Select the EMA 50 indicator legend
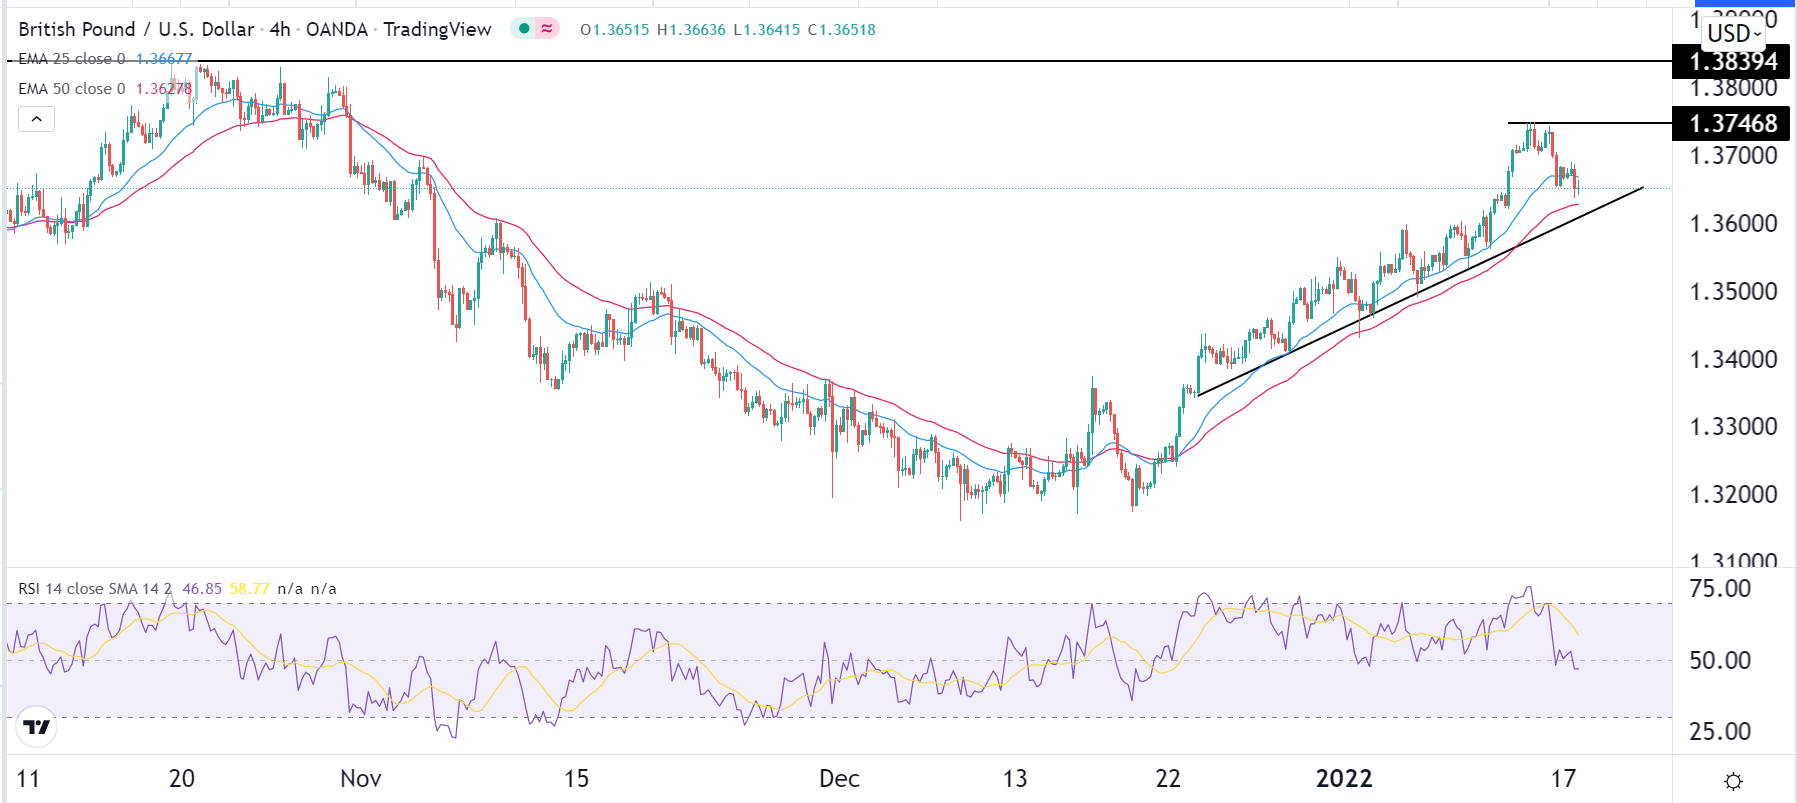This screenshot has height=803, width=1797. coord(72,89)
